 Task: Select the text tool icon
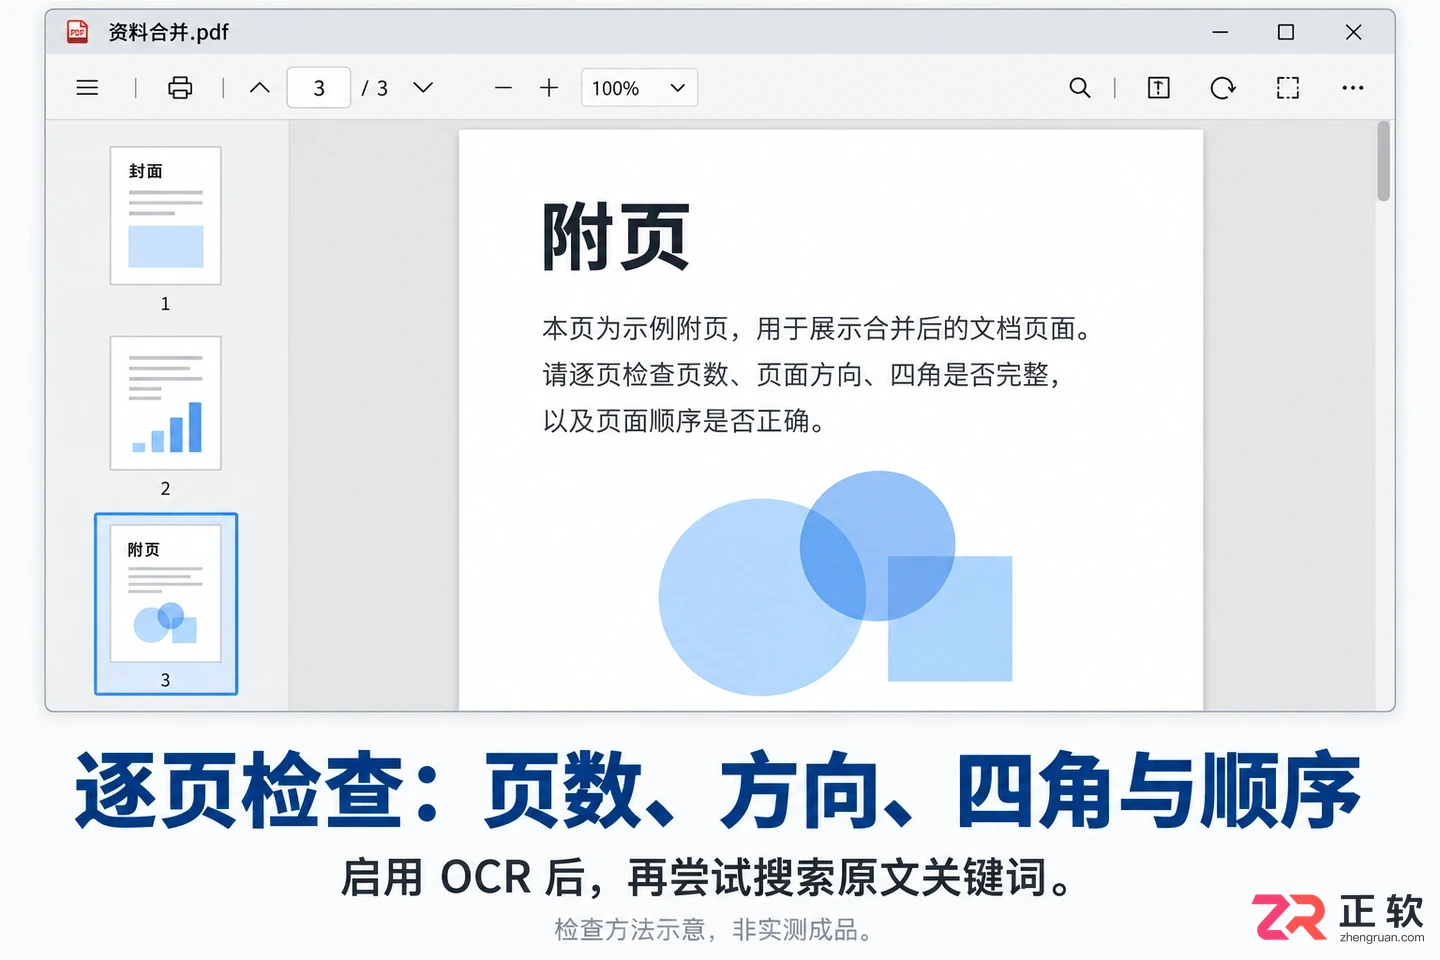[1158, 88]
